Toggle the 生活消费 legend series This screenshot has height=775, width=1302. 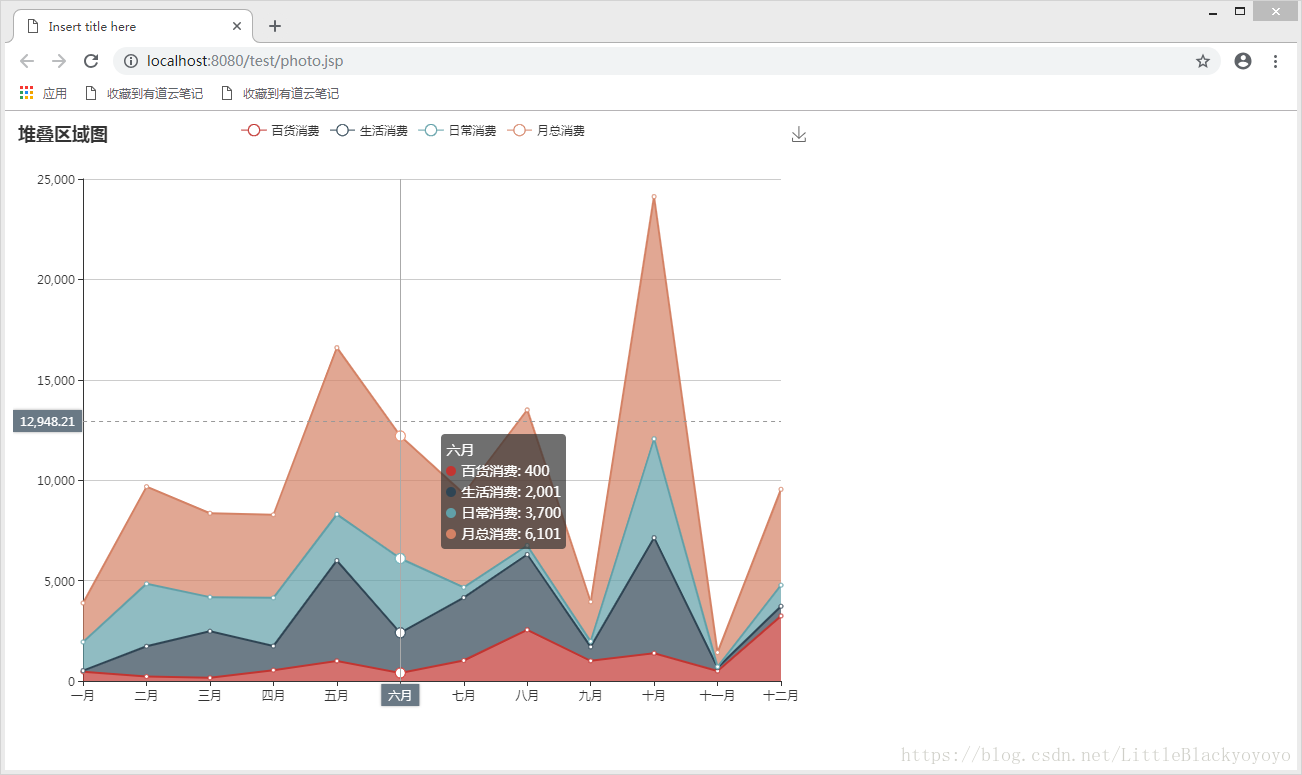(x=369, y=131)
